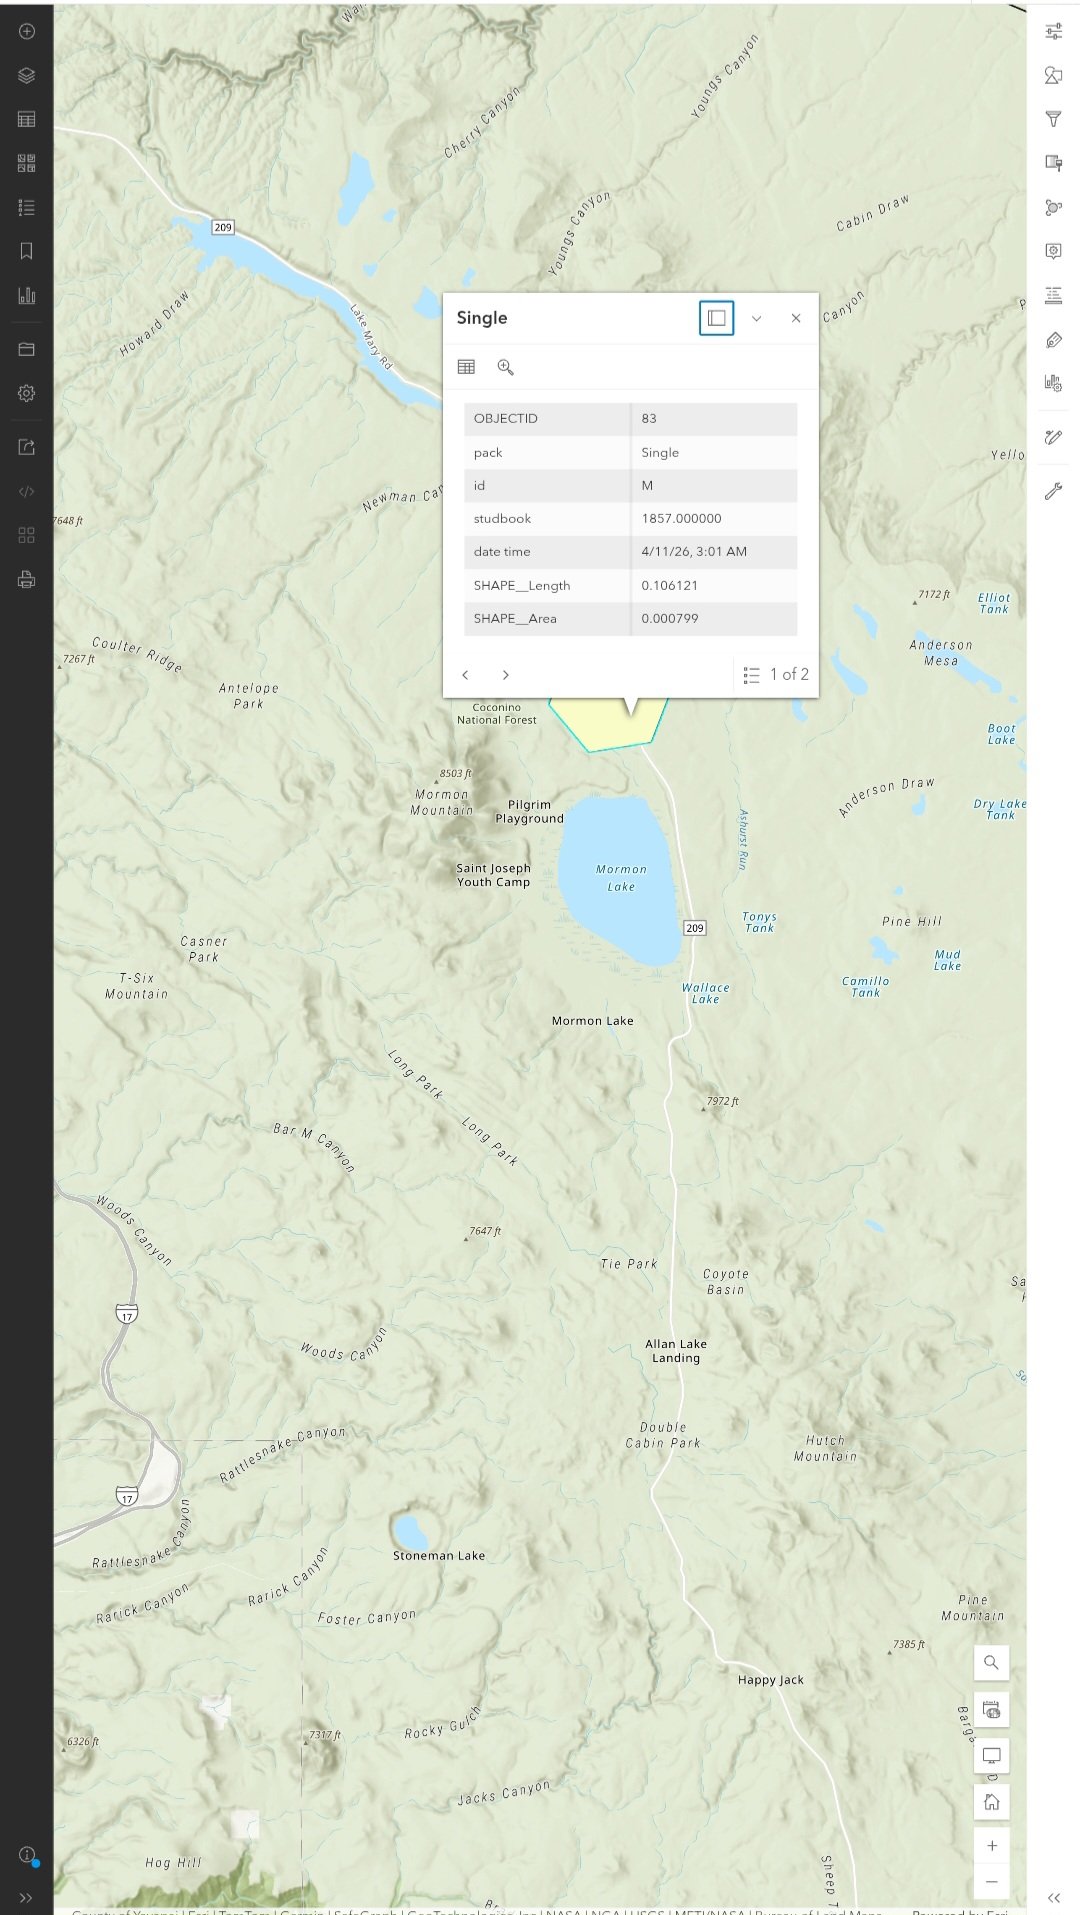Open the Labels tool icon
This screenshot has width=1080, height=1915.
pos(1053,340)
